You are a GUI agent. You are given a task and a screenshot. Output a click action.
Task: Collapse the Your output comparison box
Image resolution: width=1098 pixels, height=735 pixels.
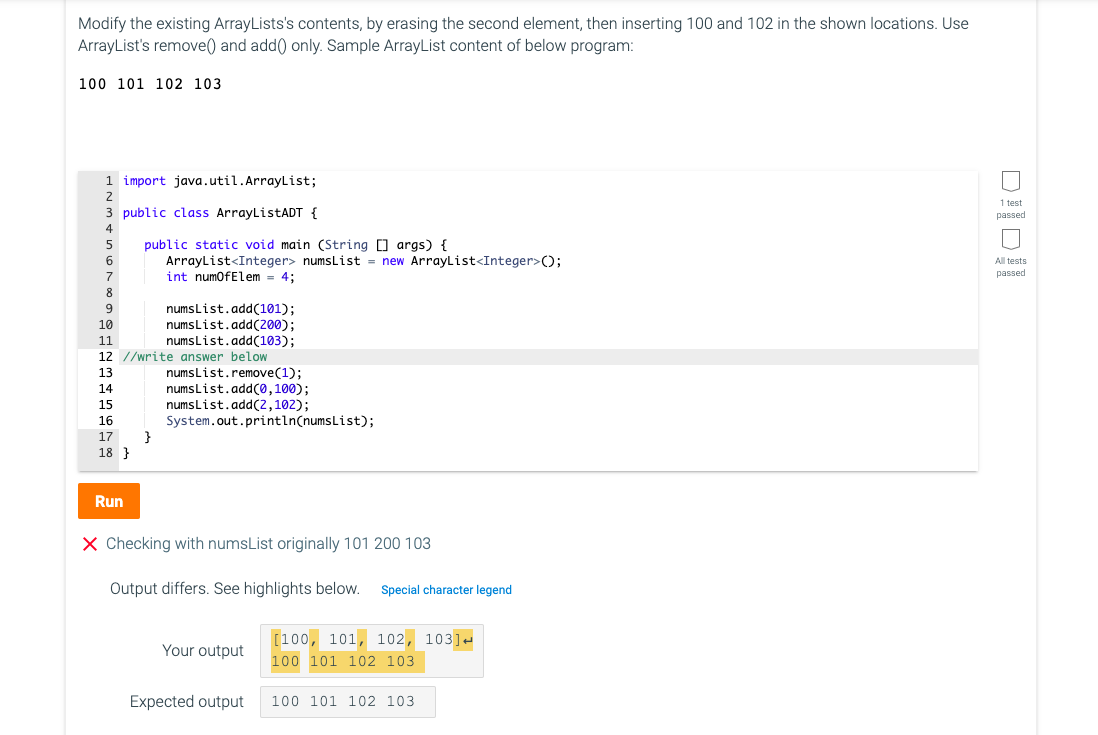point(370,650)
